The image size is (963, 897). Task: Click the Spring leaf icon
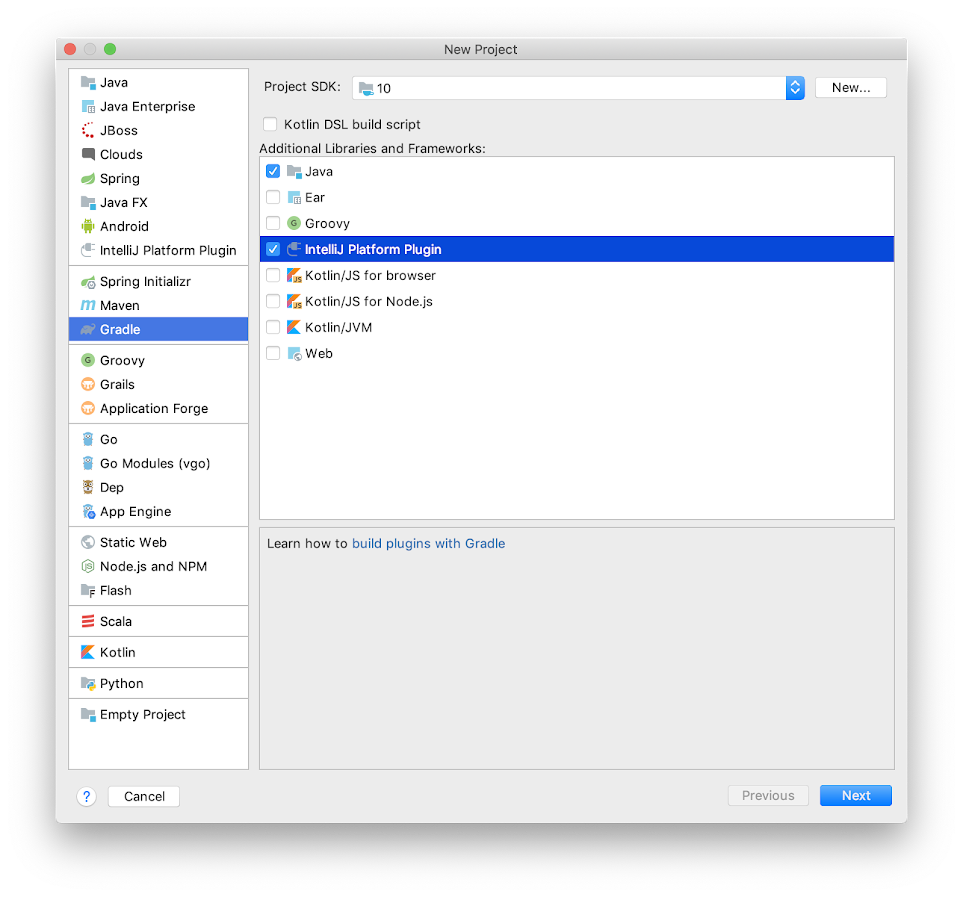click(x=88, y=179)
